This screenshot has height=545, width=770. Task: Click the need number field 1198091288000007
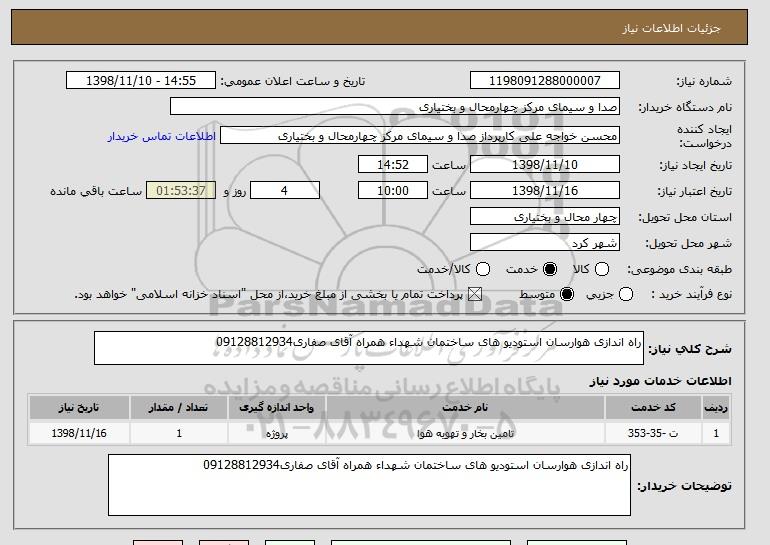[x=545, y=81]
